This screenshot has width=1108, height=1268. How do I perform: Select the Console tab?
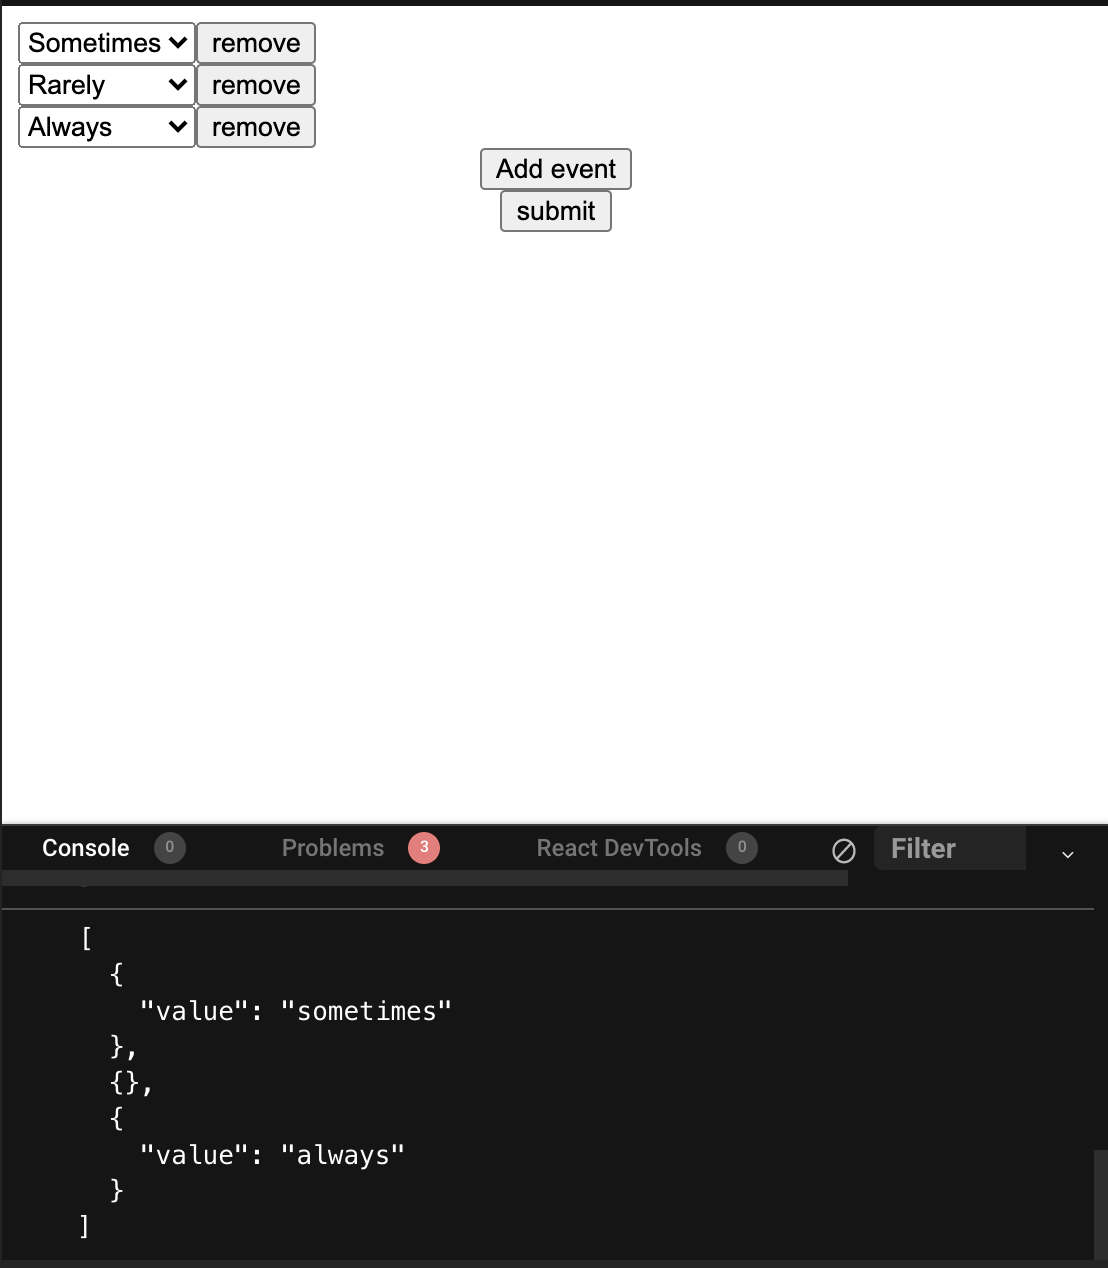85,848
